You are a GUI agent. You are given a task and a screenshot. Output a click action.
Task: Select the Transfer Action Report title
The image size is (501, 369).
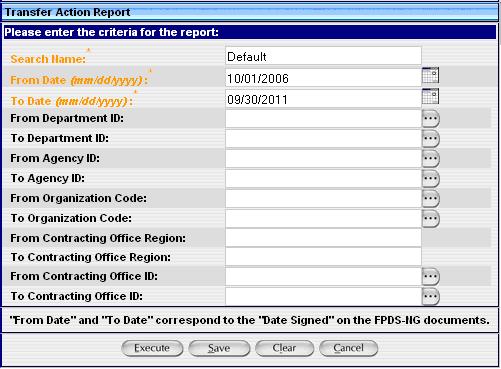point(67,12)
